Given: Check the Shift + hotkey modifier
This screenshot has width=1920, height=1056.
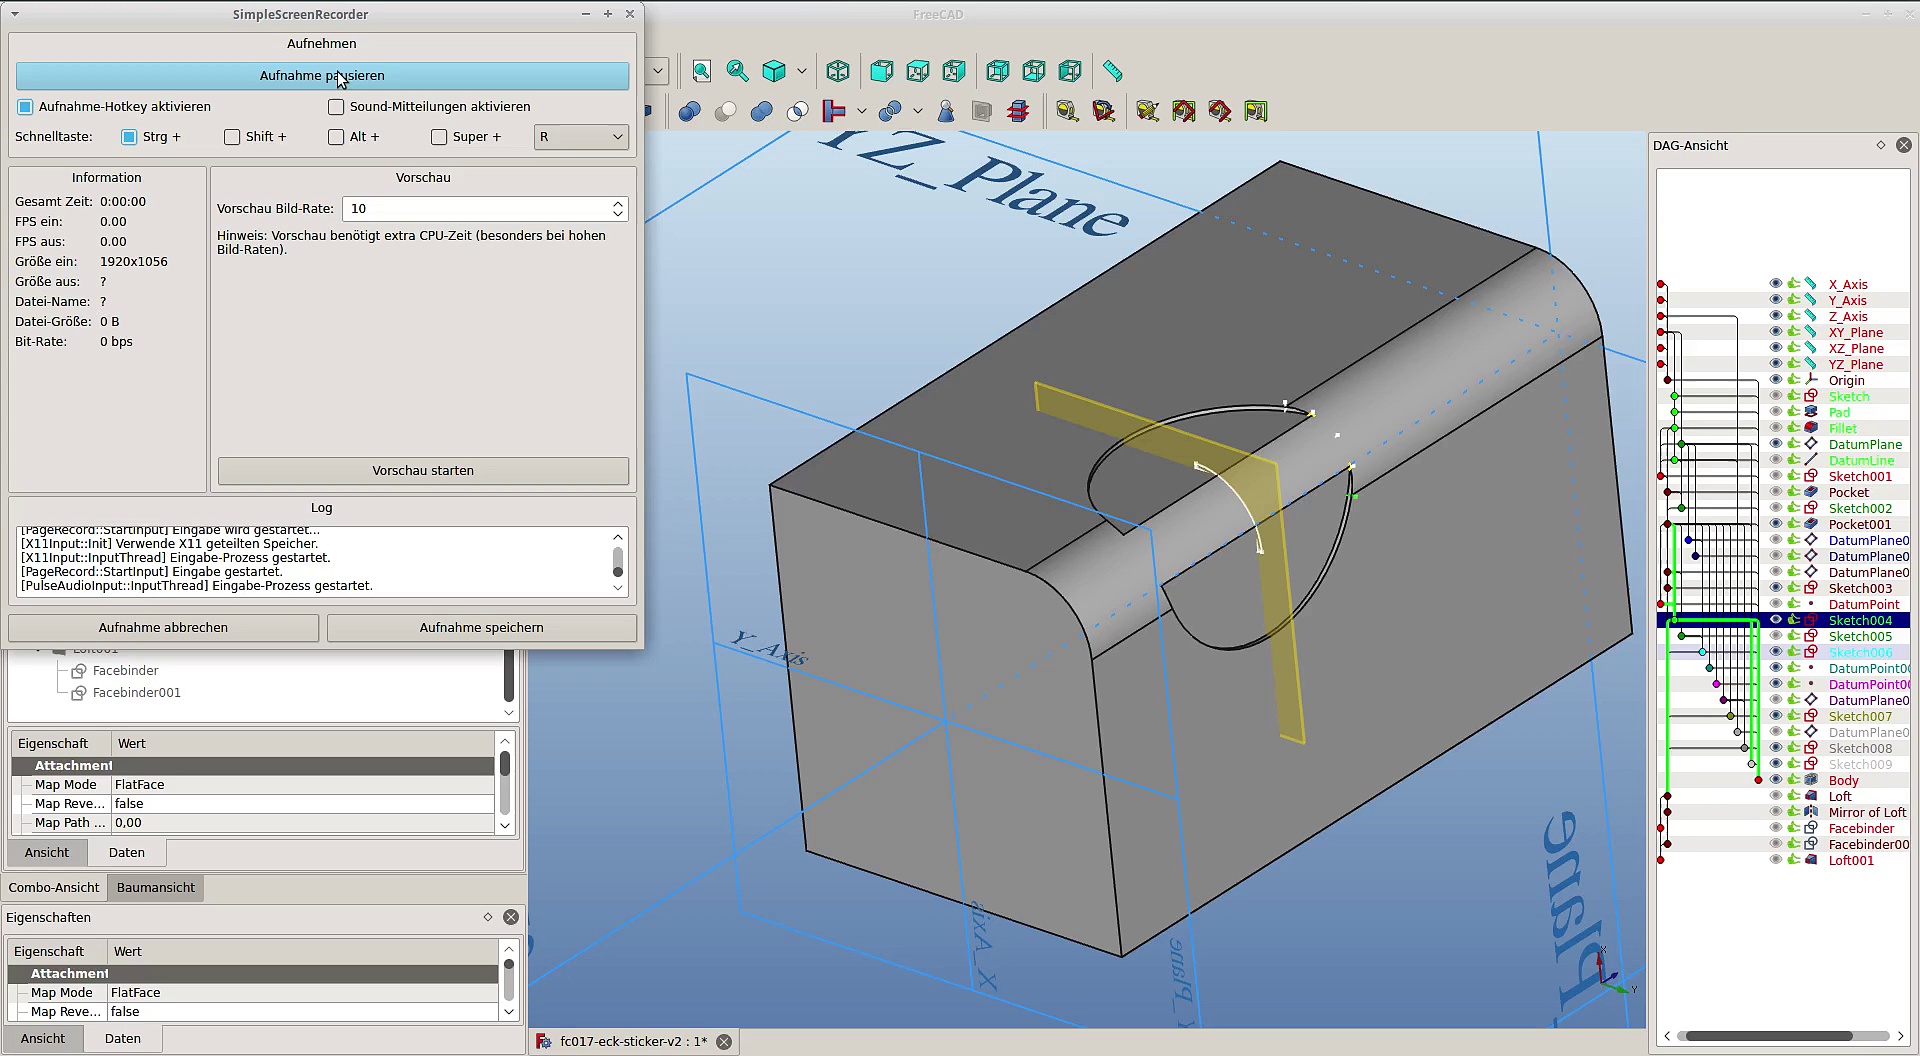Looking at the screenshot, I should point(232,137).
